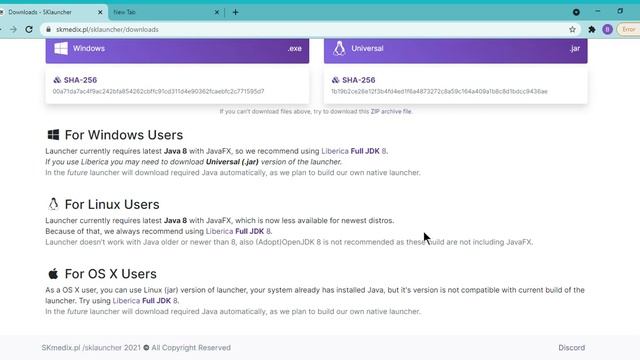The height and width of the screenshot is (360, 640).
Task: Open Liberica Full JDK 8 link in Windows section
Action: coord(353,151)
